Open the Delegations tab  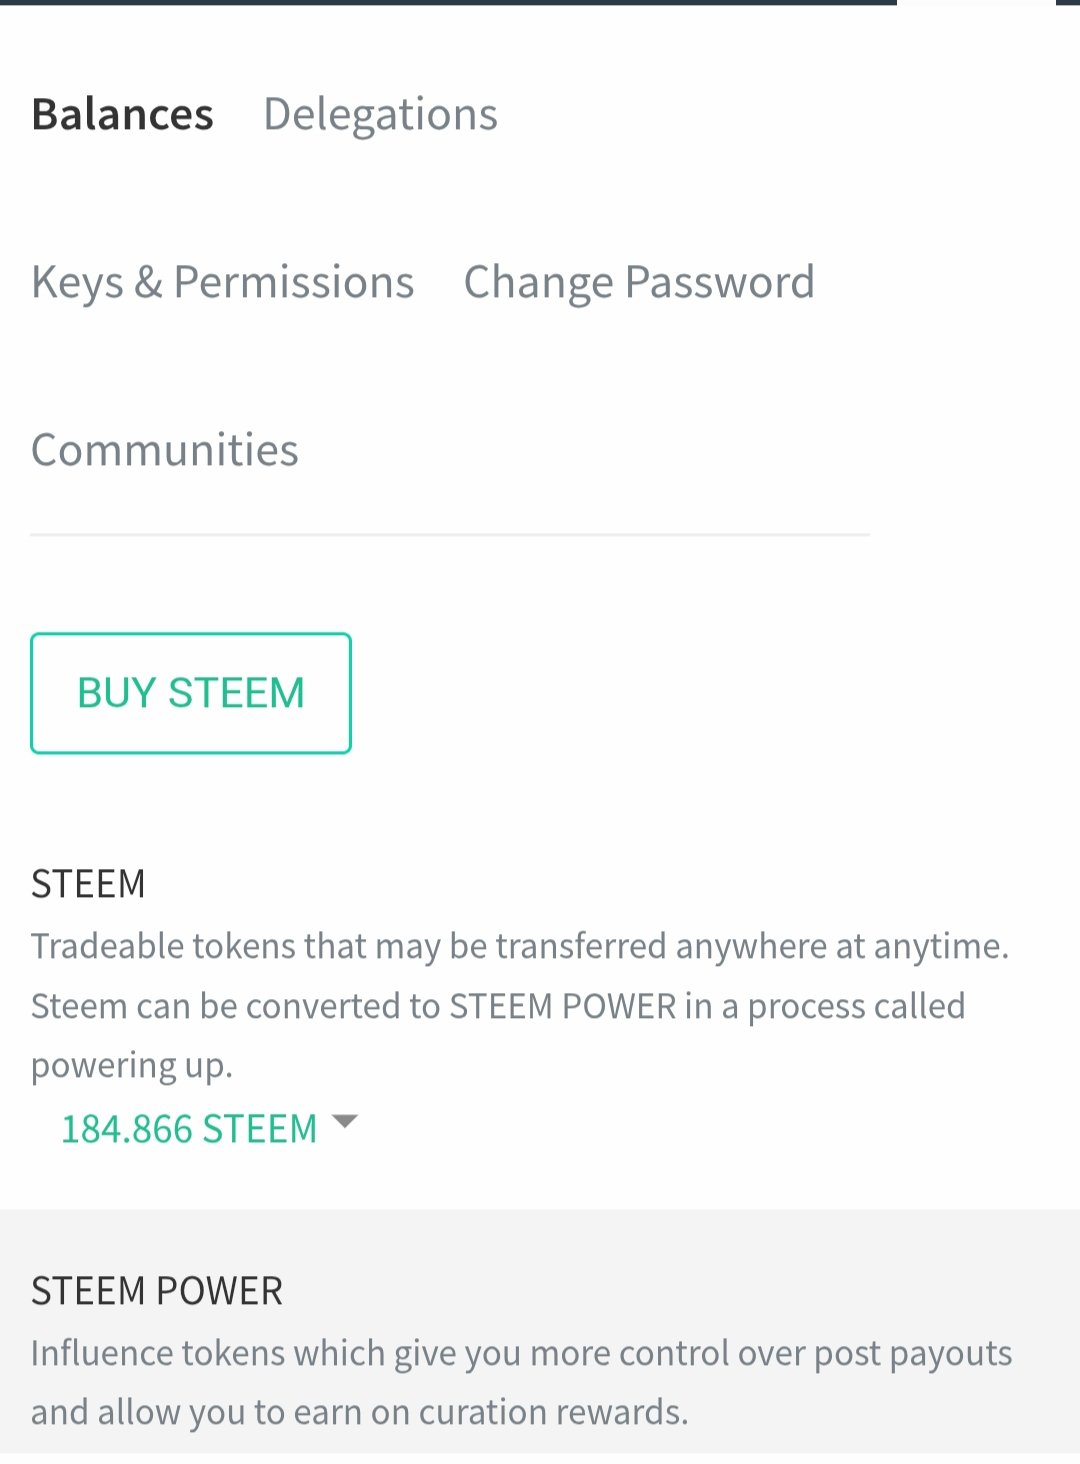tap(380, 114)
